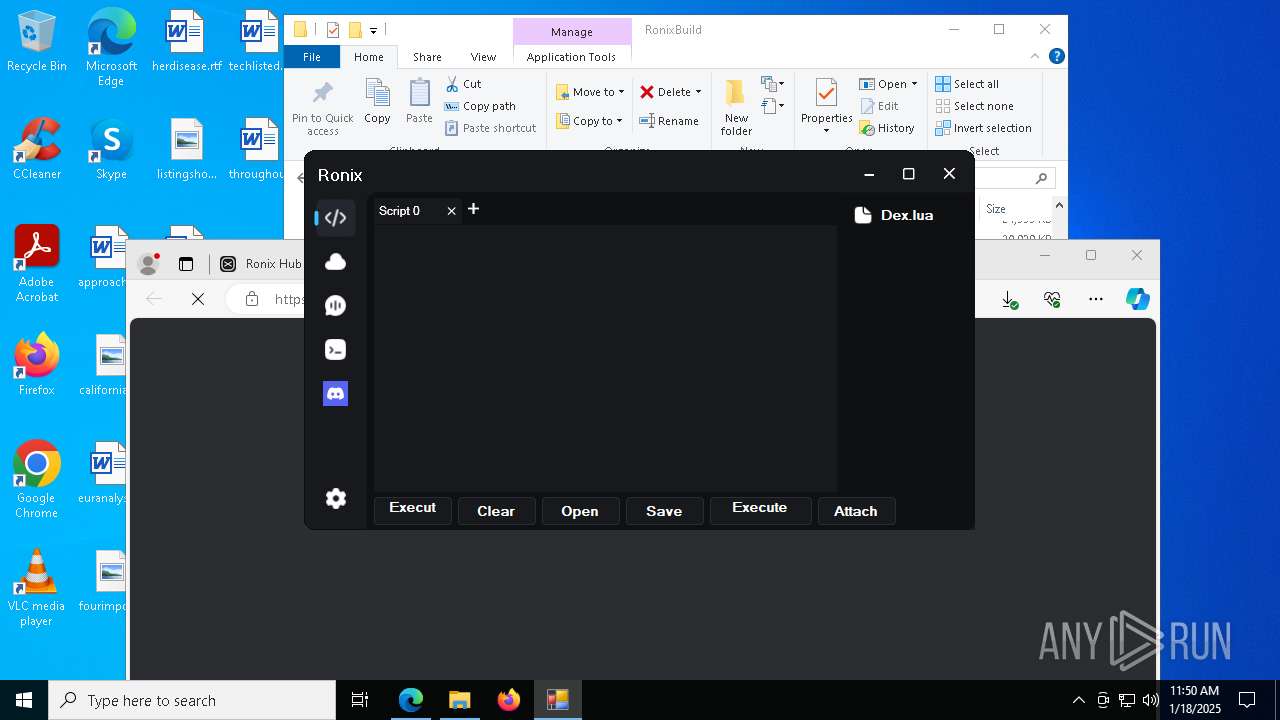This screenshot has width=1280, height=720.
Task: Open Explorer Help question mark icon
Action: [1056, 57]
